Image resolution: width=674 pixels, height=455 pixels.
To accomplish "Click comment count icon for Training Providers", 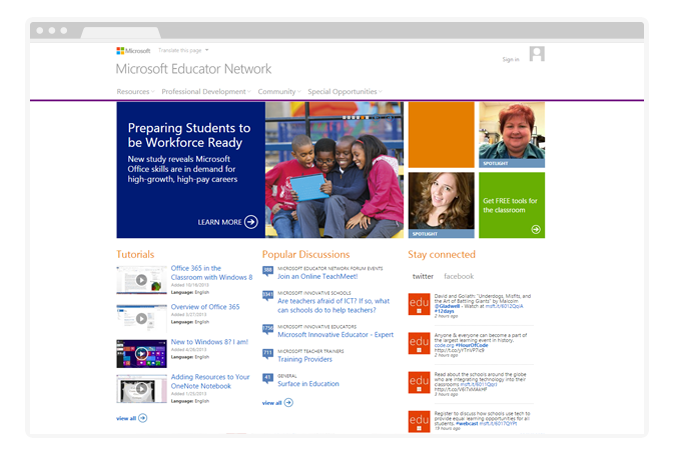I will (x=268, y=354).
